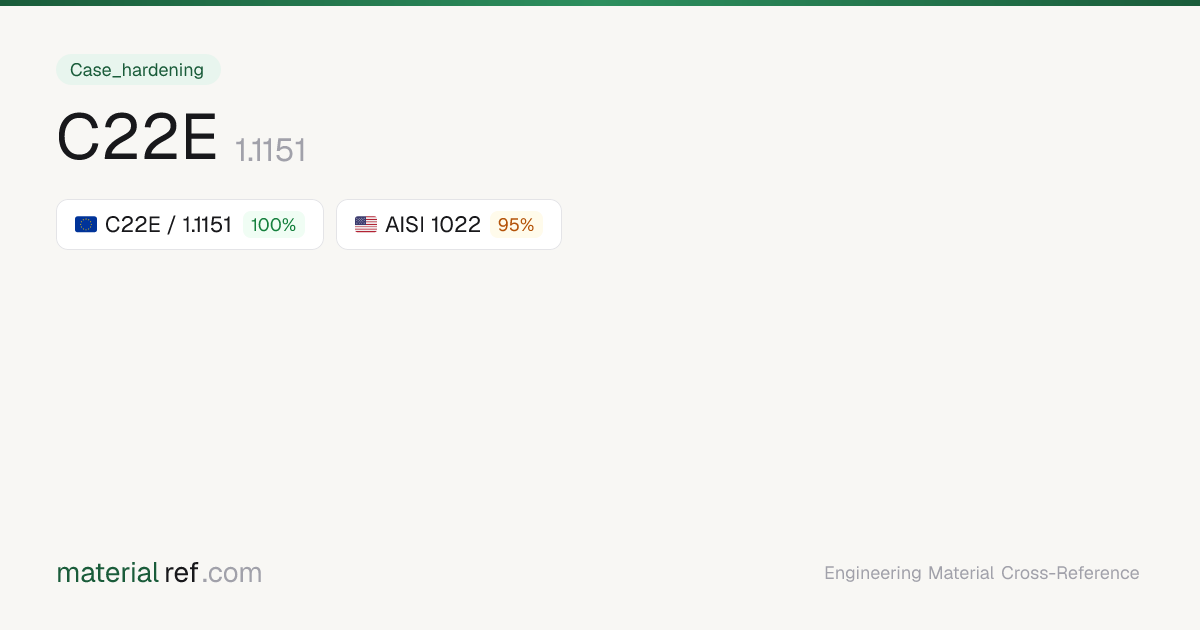This screenshot has width=1200, height=630.
Task: Click the gray ".com" in the logo
Action: (x=232, y=573)
